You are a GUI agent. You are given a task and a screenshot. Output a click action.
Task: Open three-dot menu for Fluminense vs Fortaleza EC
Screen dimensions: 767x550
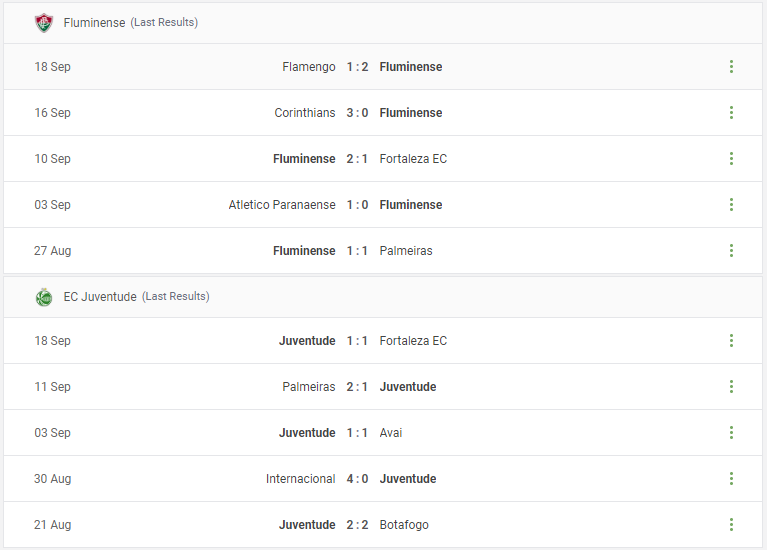point(731,159)
